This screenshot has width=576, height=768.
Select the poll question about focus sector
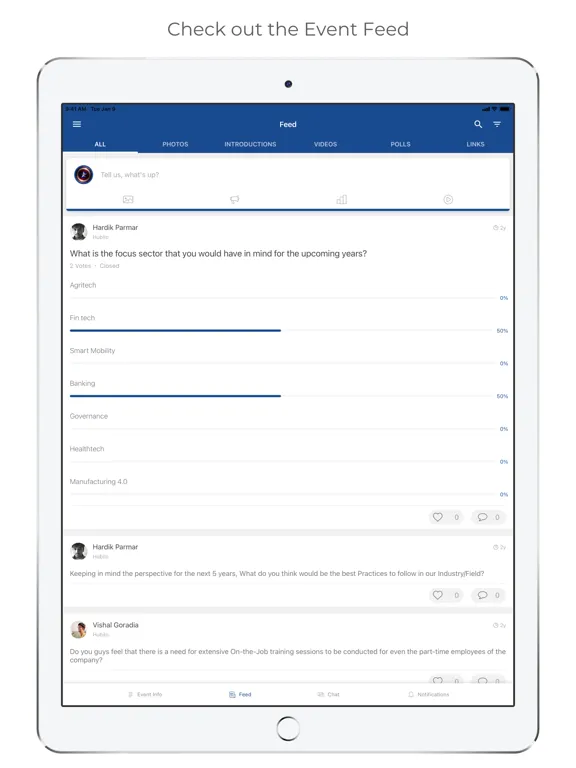(218, 253)
